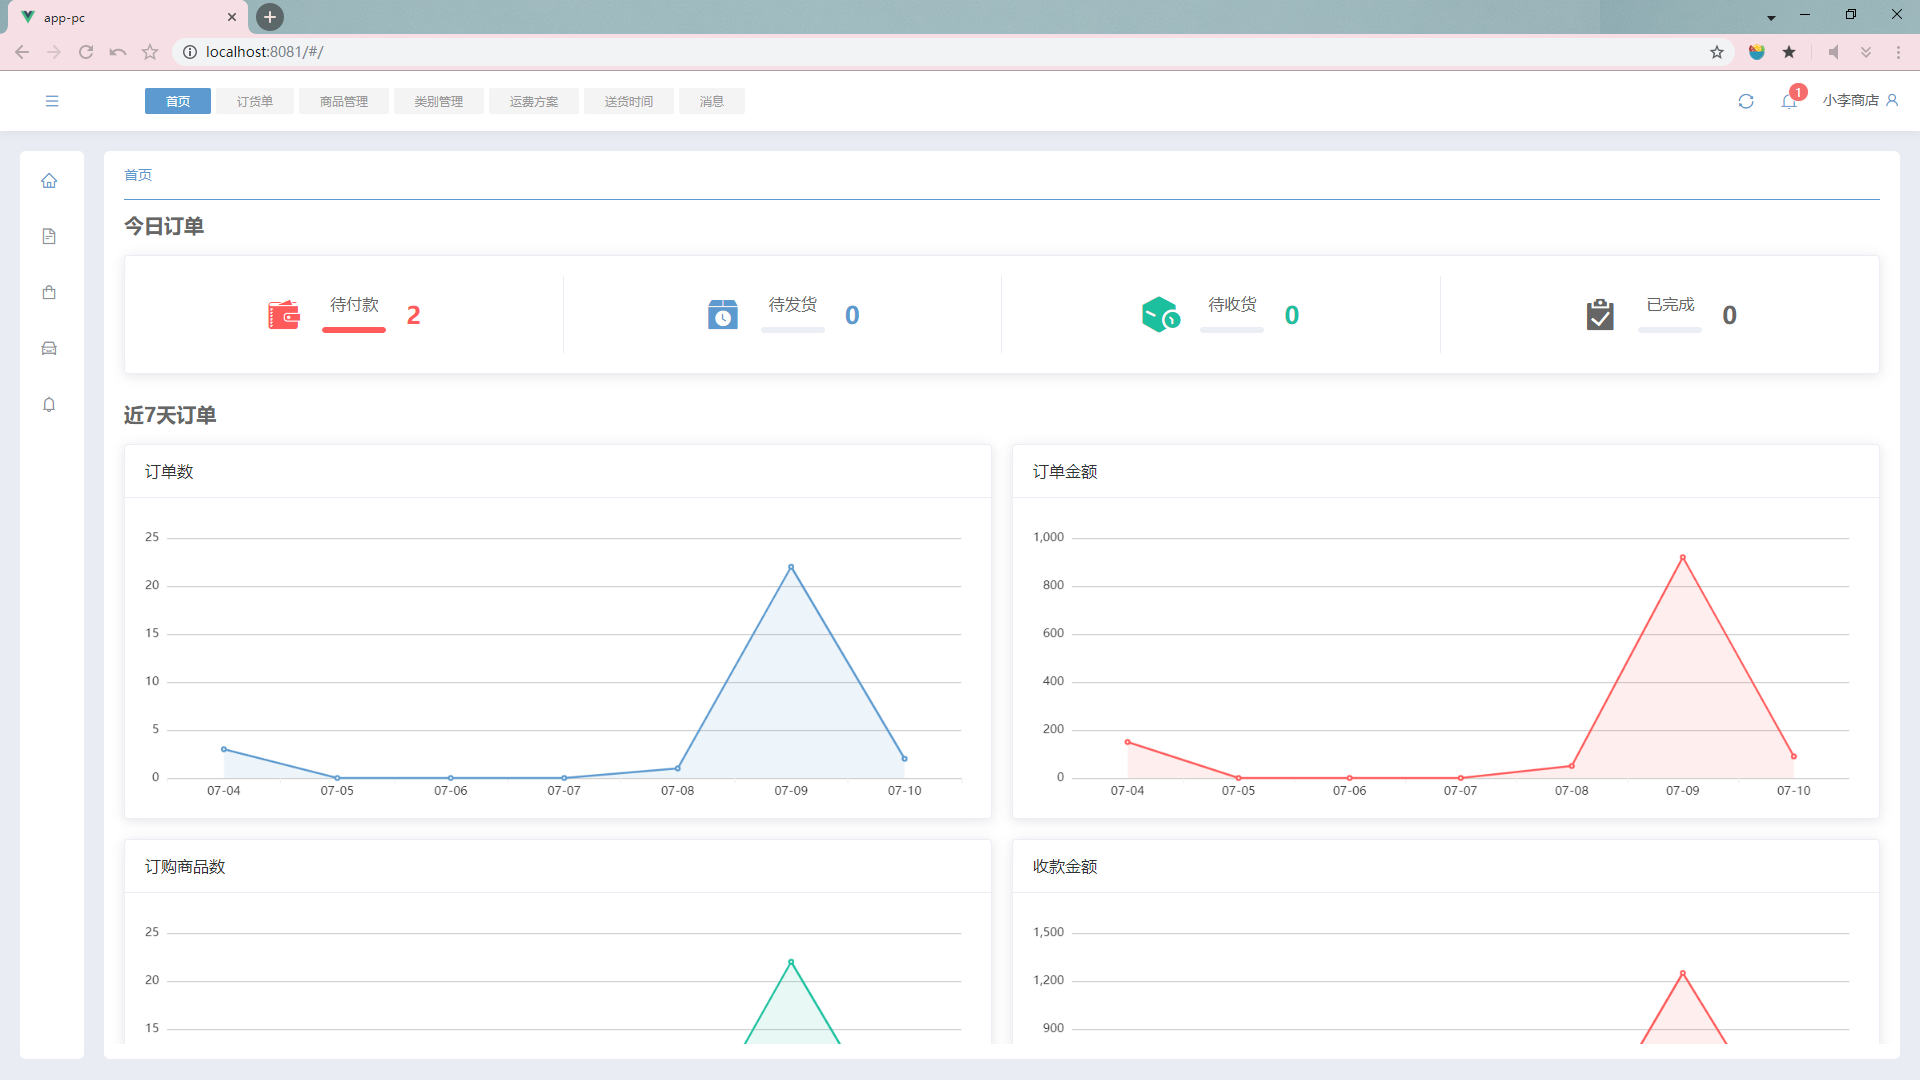Click the refresh icon in top header
The width and height of the screenshot is (1920, 1080).
coord(1746,101)
